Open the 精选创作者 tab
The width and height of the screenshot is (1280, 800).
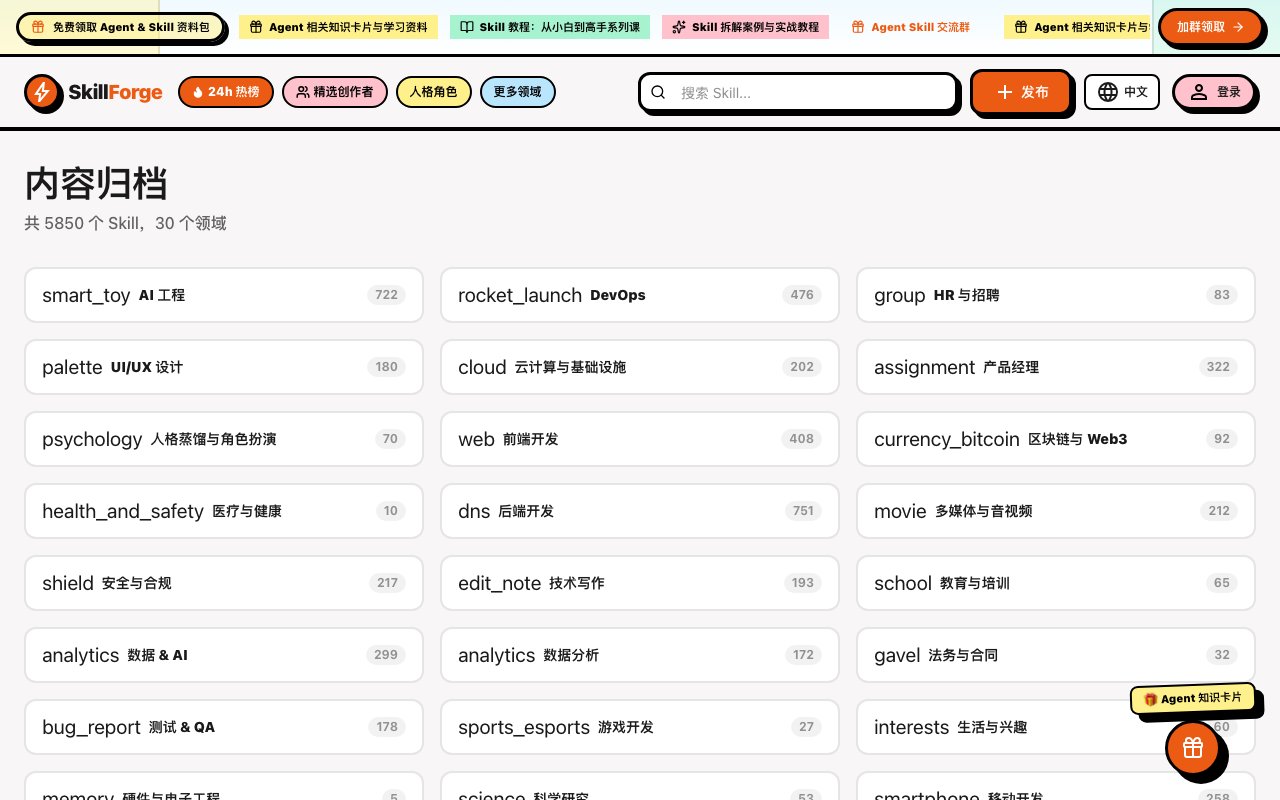pyautogui.click(x=335, y=92)
